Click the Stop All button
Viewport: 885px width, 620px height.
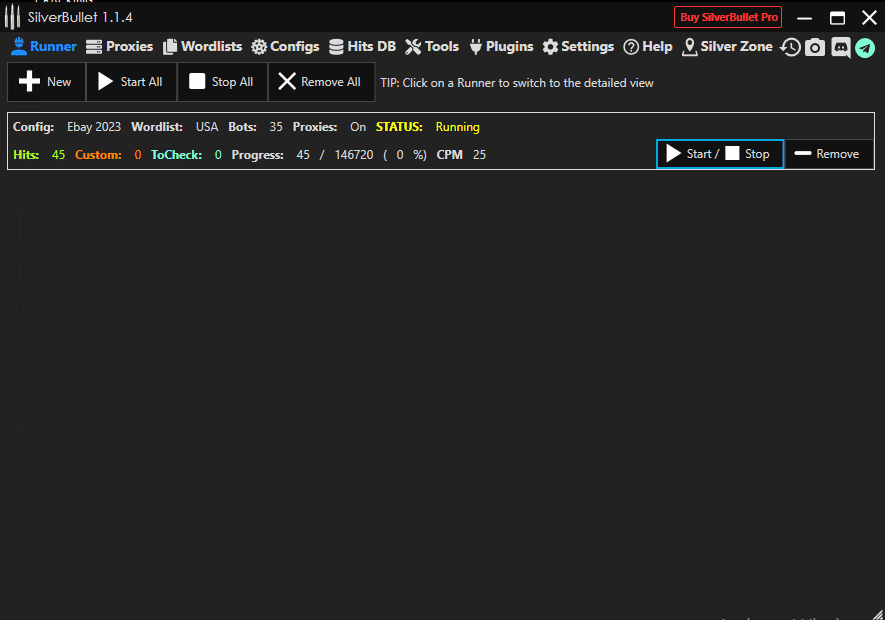coord(222,82)
